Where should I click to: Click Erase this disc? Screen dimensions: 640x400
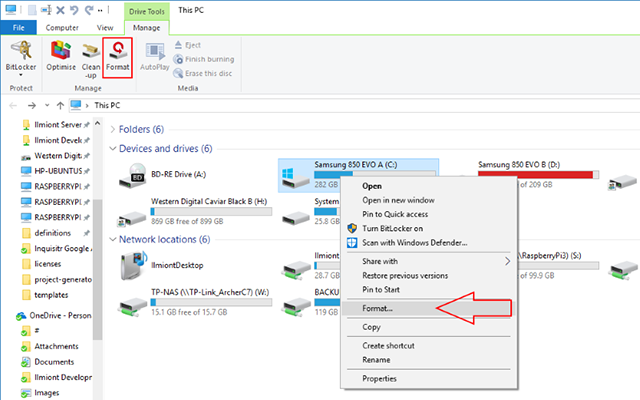[x=203, y=73]
